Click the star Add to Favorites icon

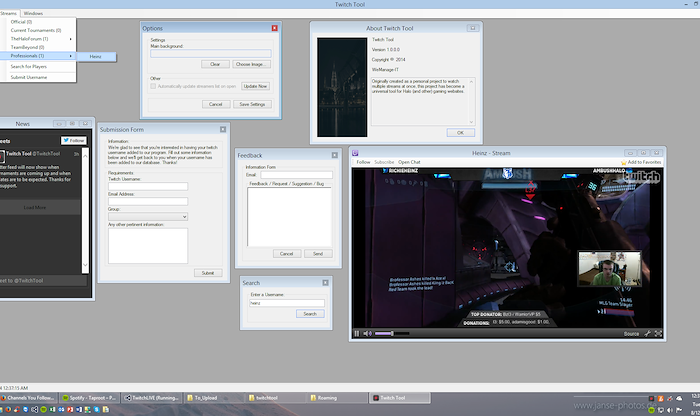click(624, 162)
